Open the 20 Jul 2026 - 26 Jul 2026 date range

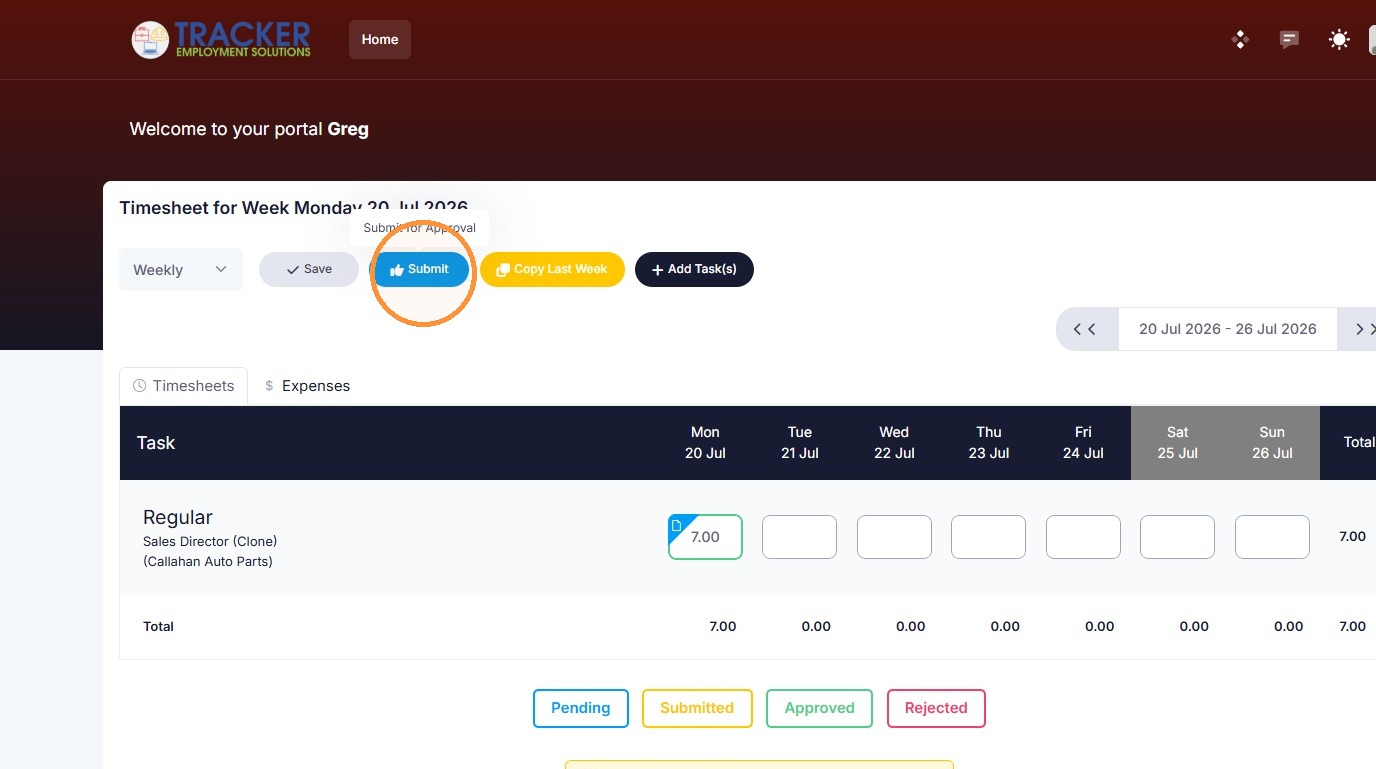(1228, 329)
